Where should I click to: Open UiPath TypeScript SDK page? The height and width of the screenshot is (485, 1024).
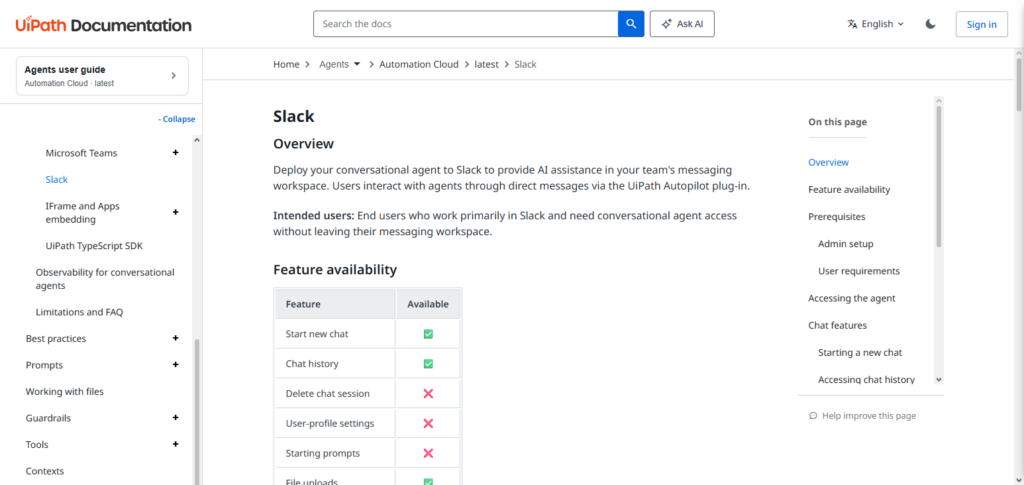(x=94, y=246)
